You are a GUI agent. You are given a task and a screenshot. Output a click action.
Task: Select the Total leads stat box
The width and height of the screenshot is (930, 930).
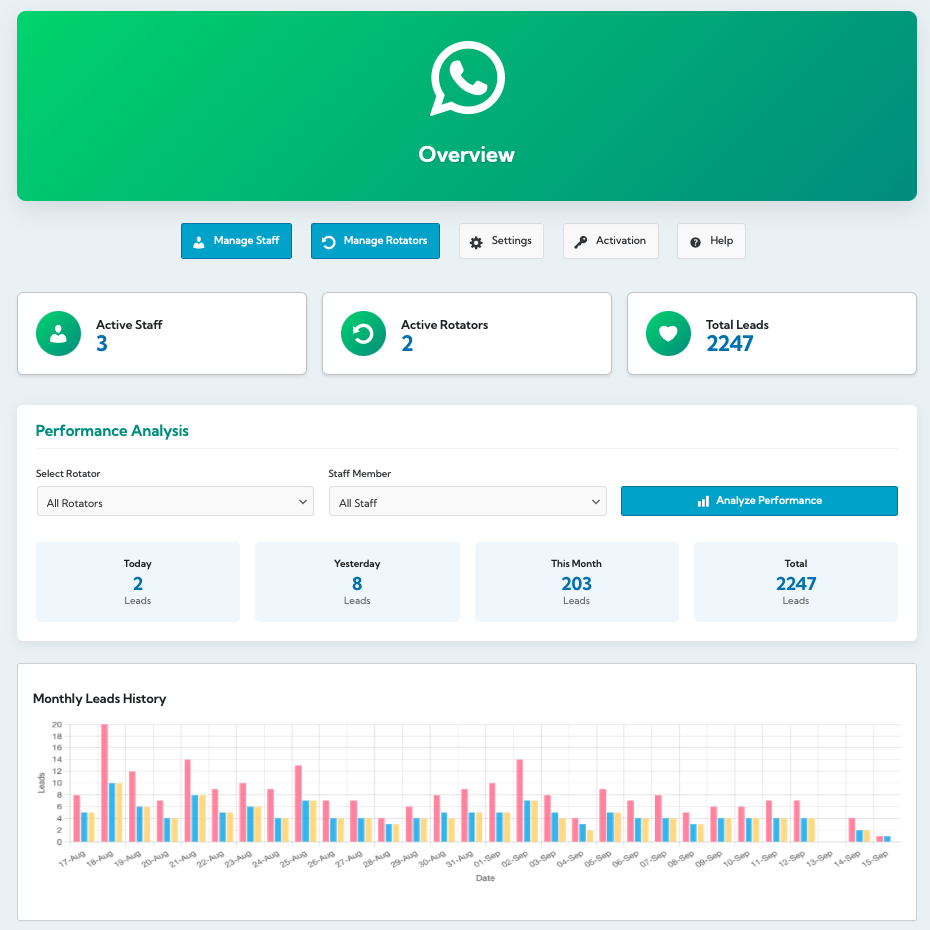click(796, 582)
